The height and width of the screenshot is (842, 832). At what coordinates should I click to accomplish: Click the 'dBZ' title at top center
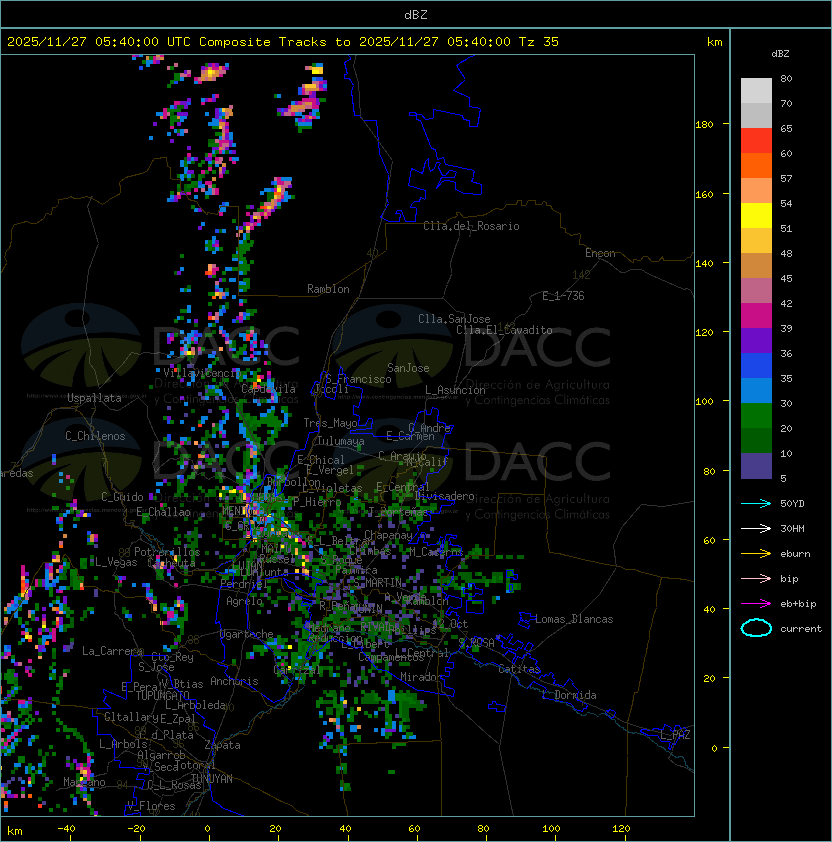tap(416, 14)
